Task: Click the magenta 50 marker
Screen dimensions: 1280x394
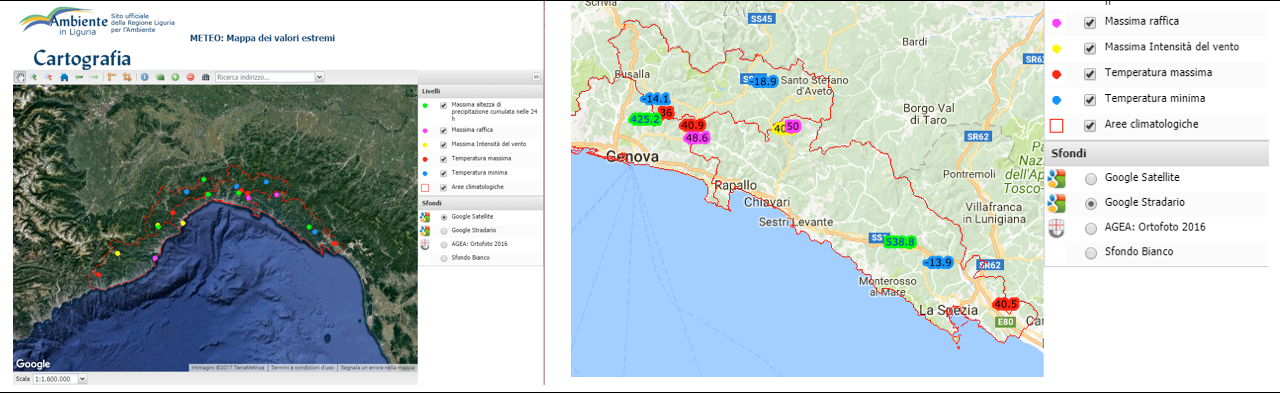Action: point(792,126)
